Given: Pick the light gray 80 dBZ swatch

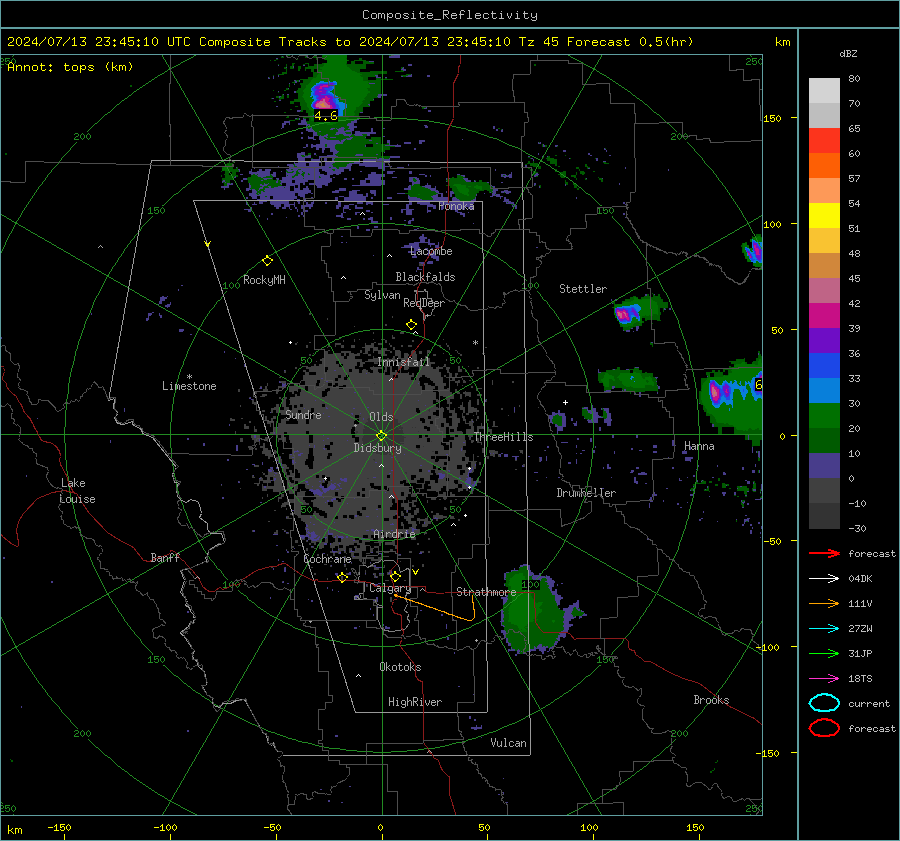Looking at the screenshot, I should pos(824,90).
